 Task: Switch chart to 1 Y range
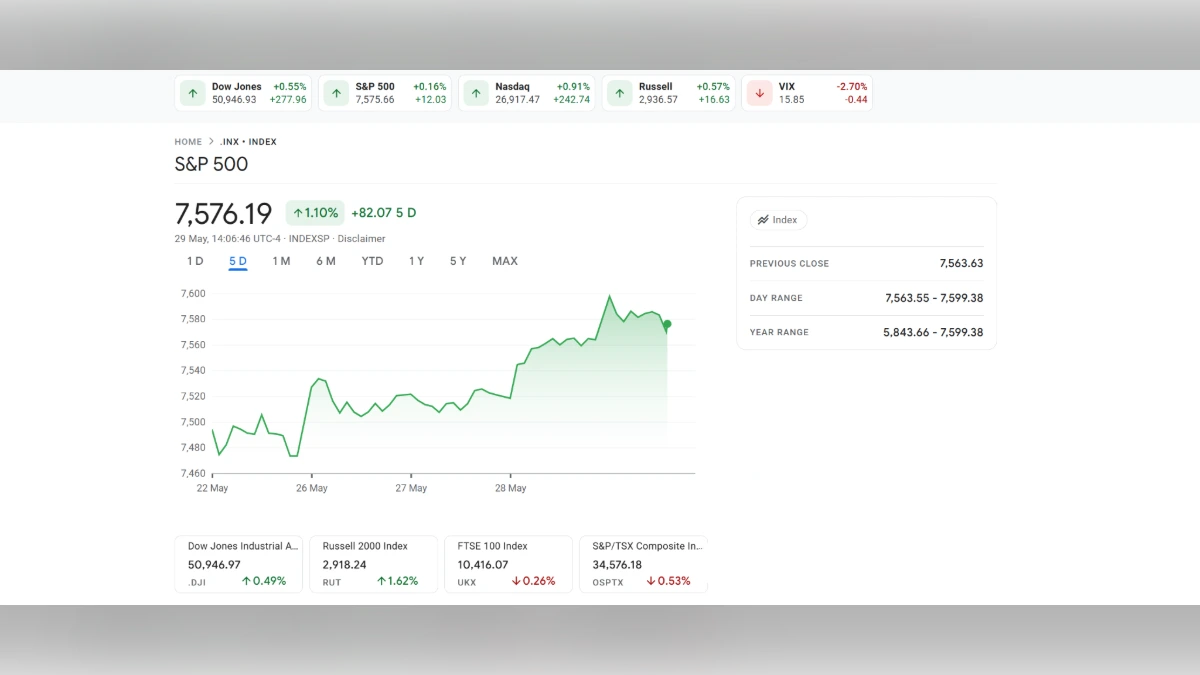coord(416,261)
